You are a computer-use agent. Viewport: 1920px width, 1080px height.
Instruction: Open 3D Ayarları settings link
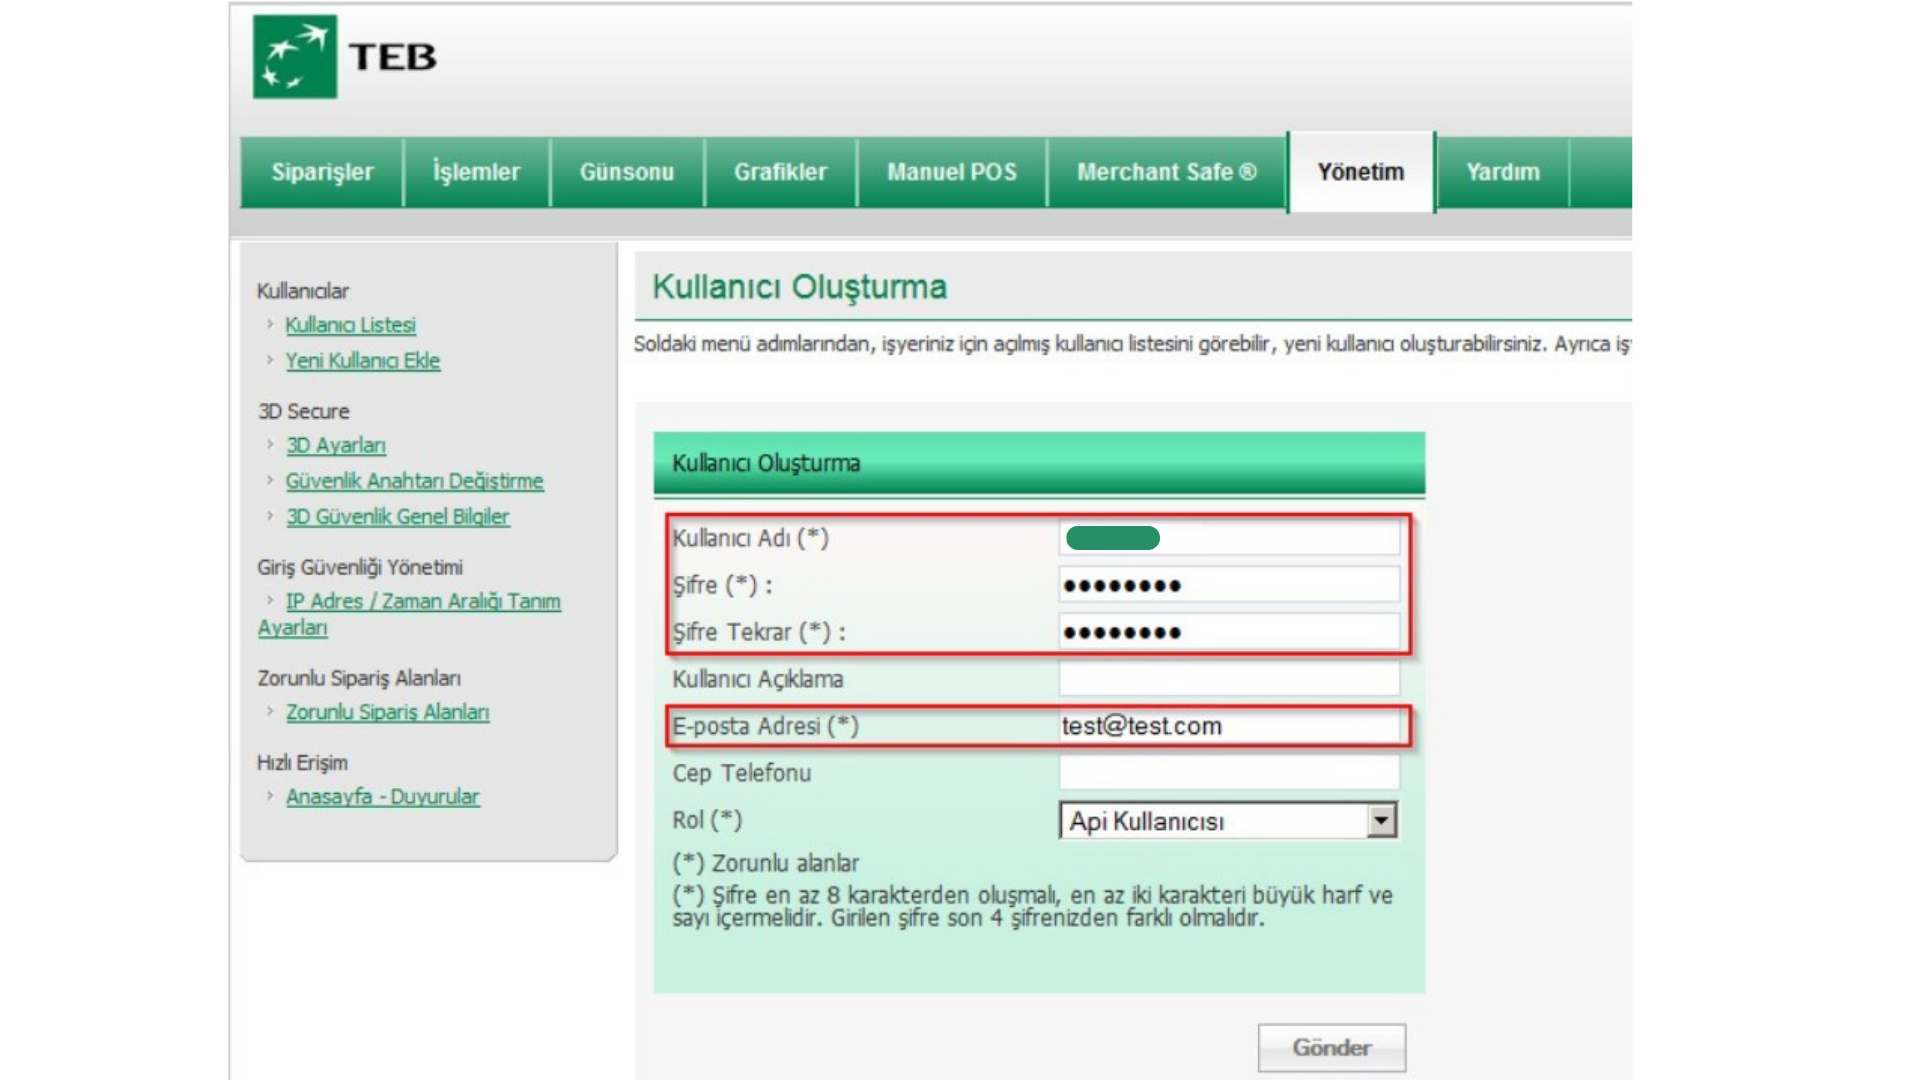[x=336, y=445]
